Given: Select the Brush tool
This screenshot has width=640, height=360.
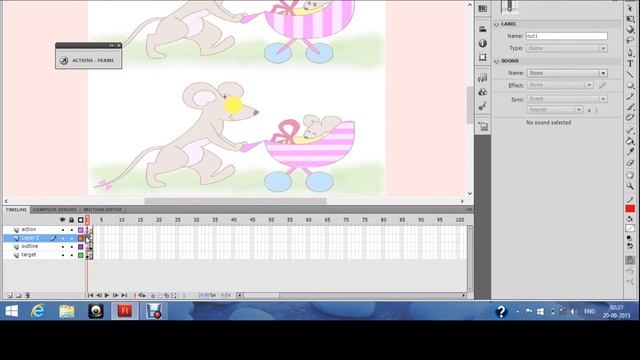Looking at the screenshot, I should (630, 107).
